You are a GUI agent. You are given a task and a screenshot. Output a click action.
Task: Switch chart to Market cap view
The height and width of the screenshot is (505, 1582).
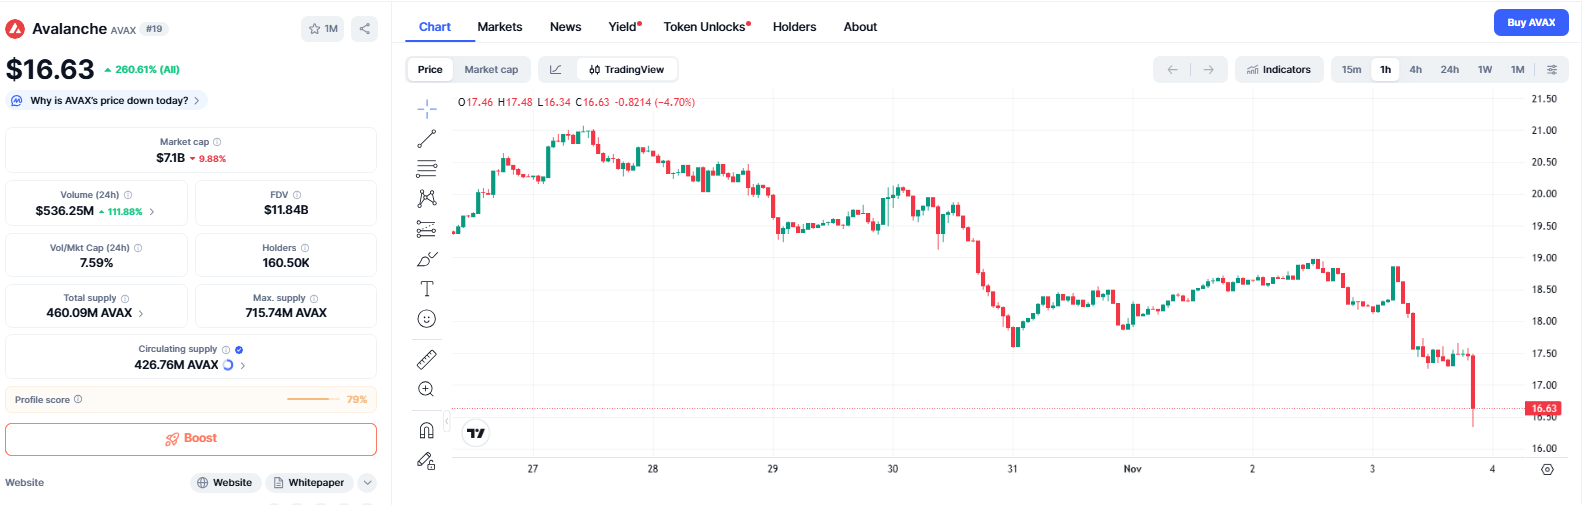pyautogui.click(x=491, y=70)
